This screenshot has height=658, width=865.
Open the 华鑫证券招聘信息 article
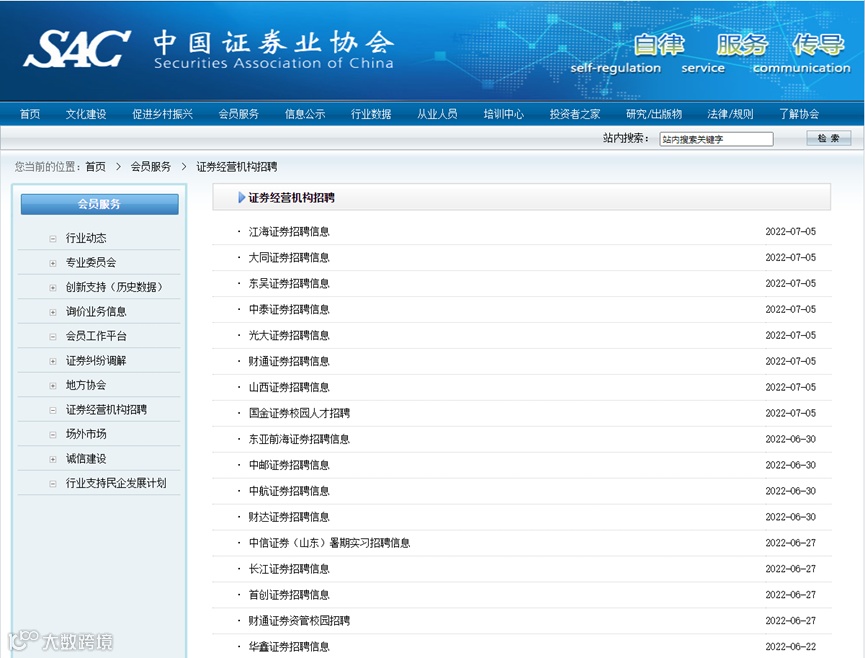289,646
